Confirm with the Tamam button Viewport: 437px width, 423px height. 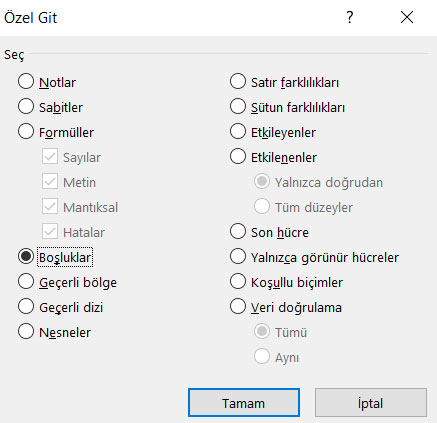coord(244,403)
